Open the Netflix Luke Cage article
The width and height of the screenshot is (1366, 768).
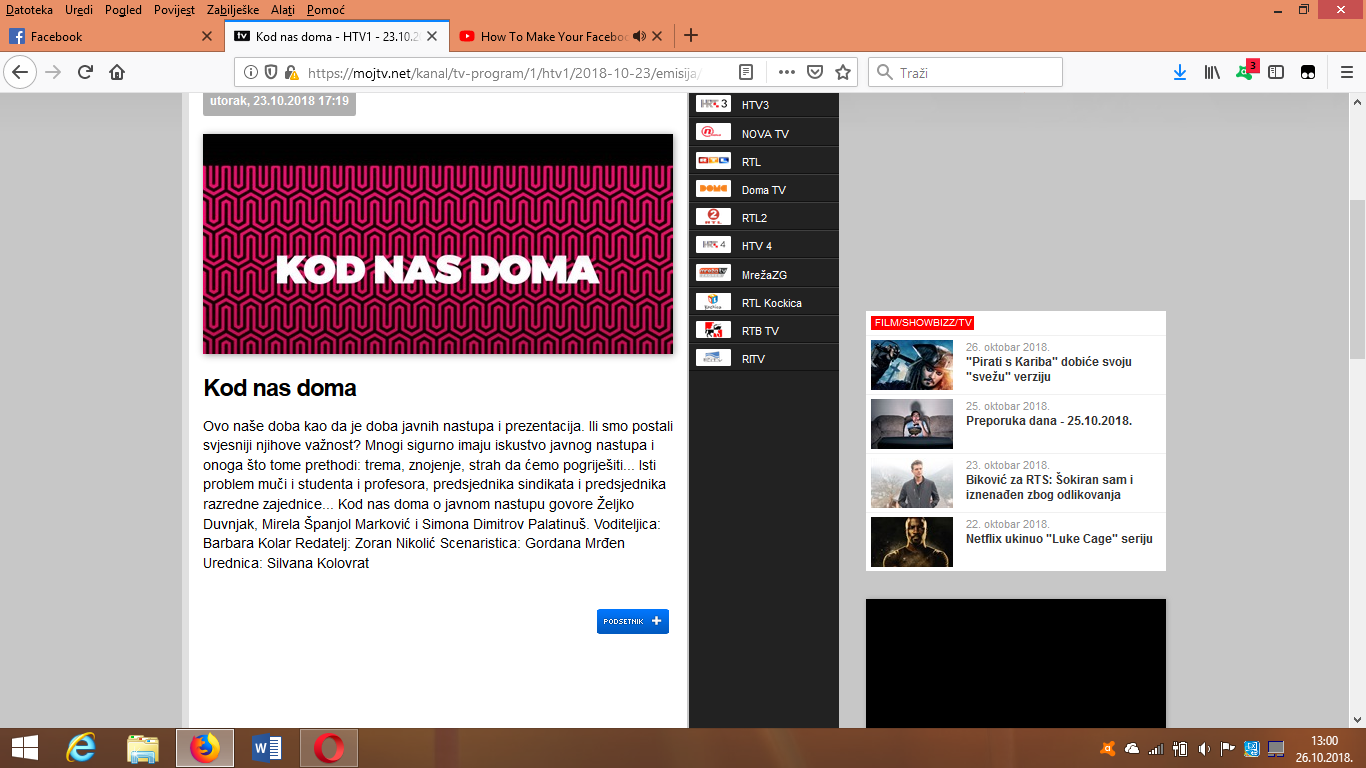(1059, 538)
